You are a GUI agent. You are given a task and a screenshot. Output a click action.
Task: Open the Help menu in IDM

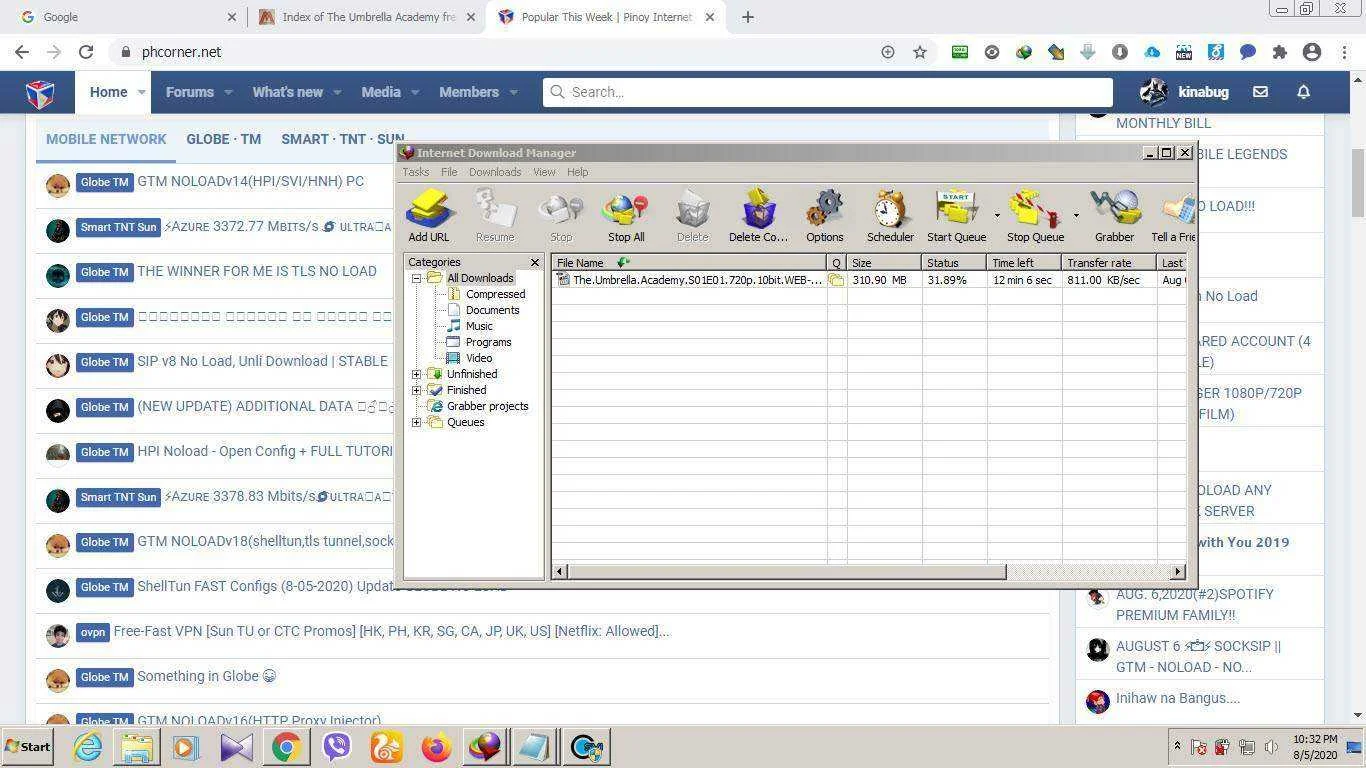point(578,172)
